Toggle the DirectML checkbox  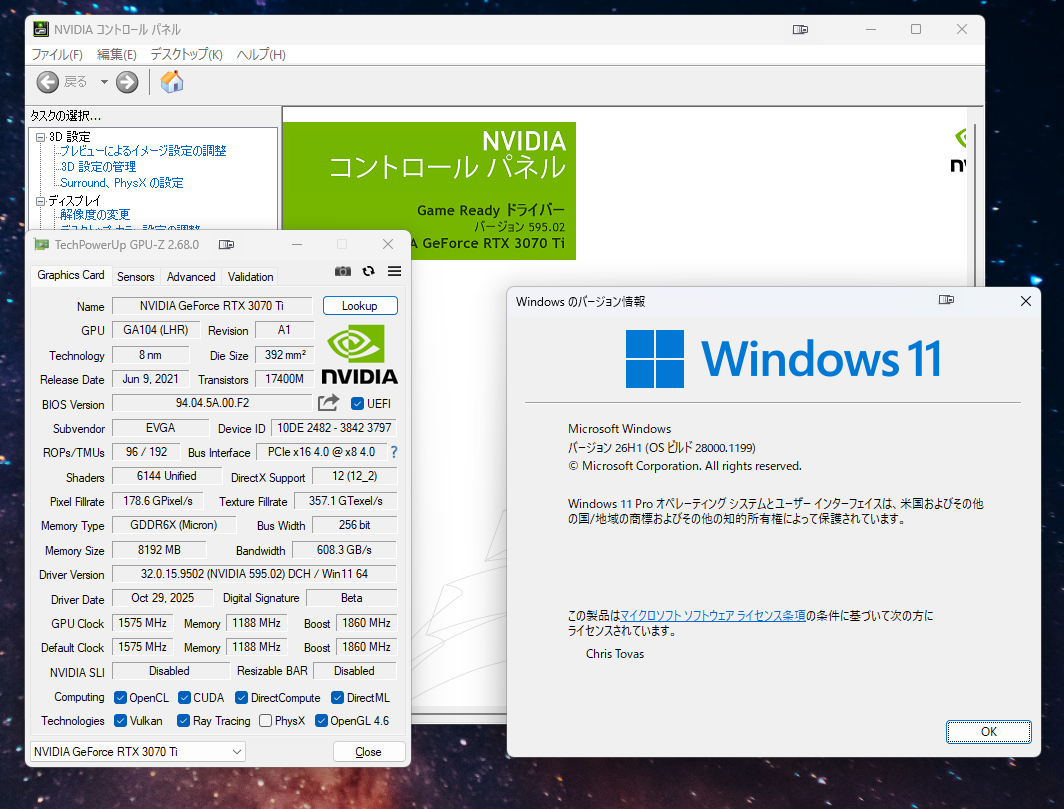337,698
